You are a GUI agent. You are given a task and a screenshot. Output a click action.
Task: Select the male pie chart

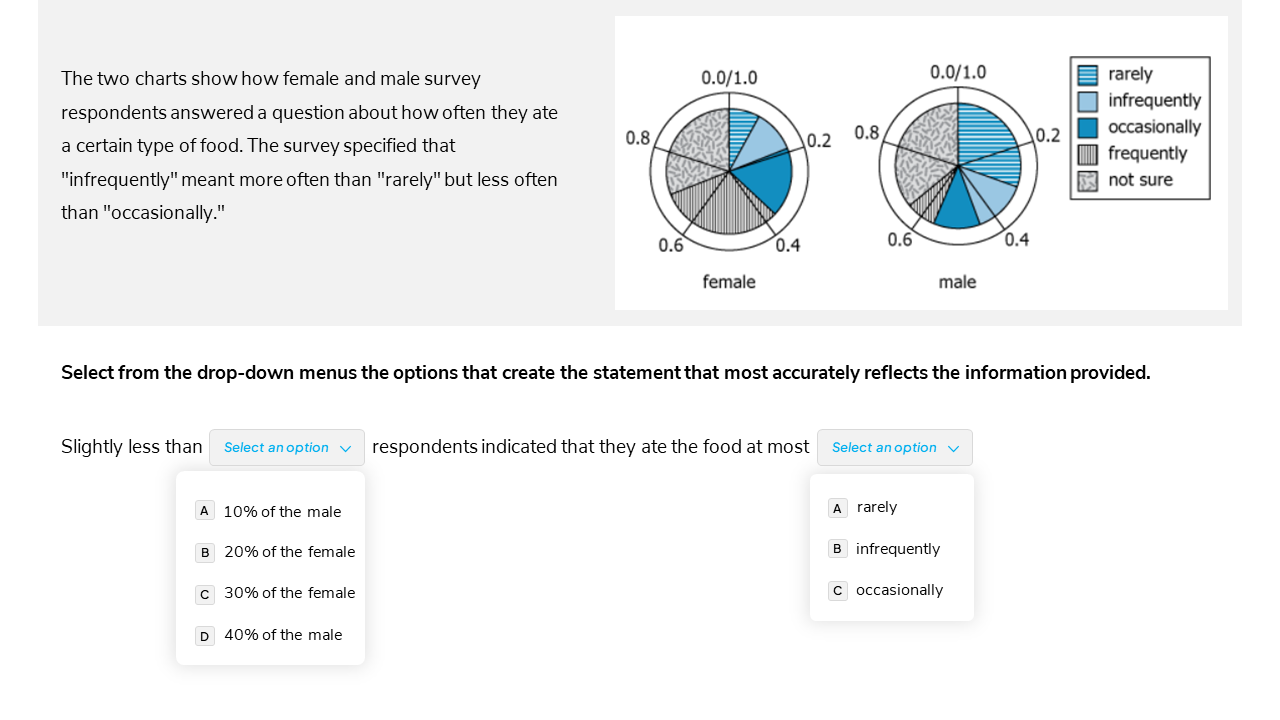tap(957, 168)
